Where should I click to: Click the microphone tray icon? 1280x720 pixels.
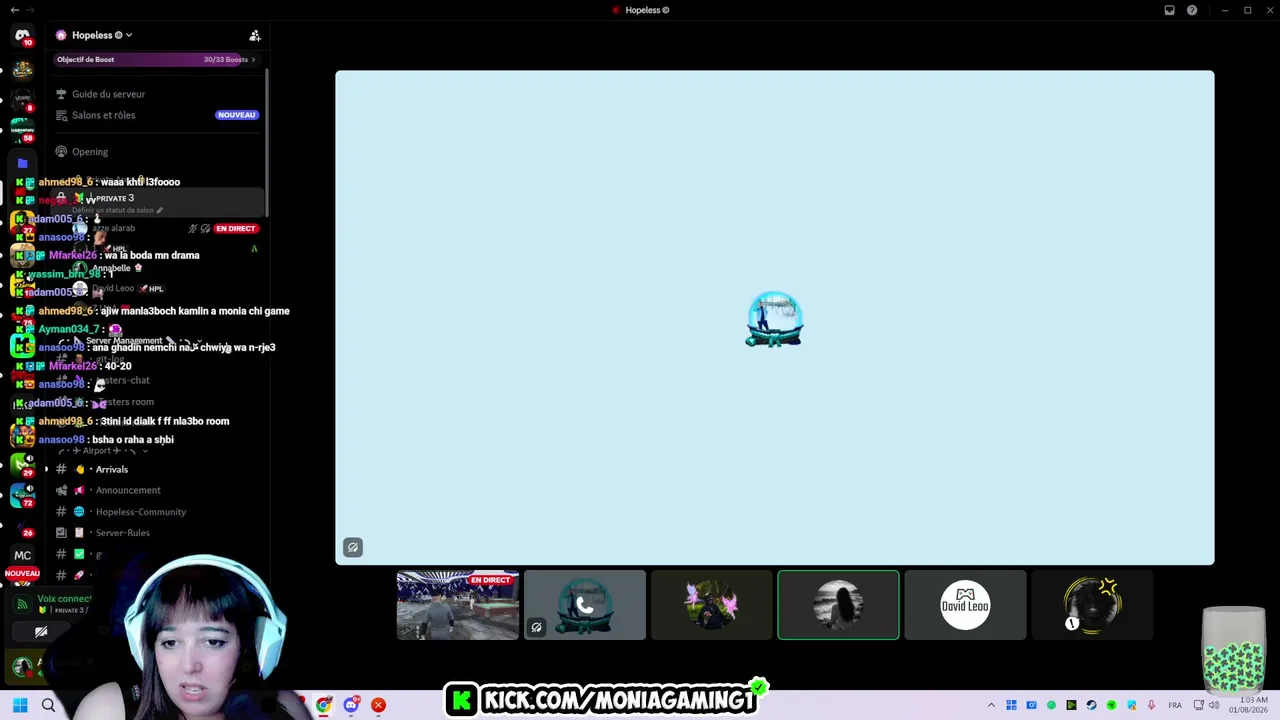click(1151, 705)
